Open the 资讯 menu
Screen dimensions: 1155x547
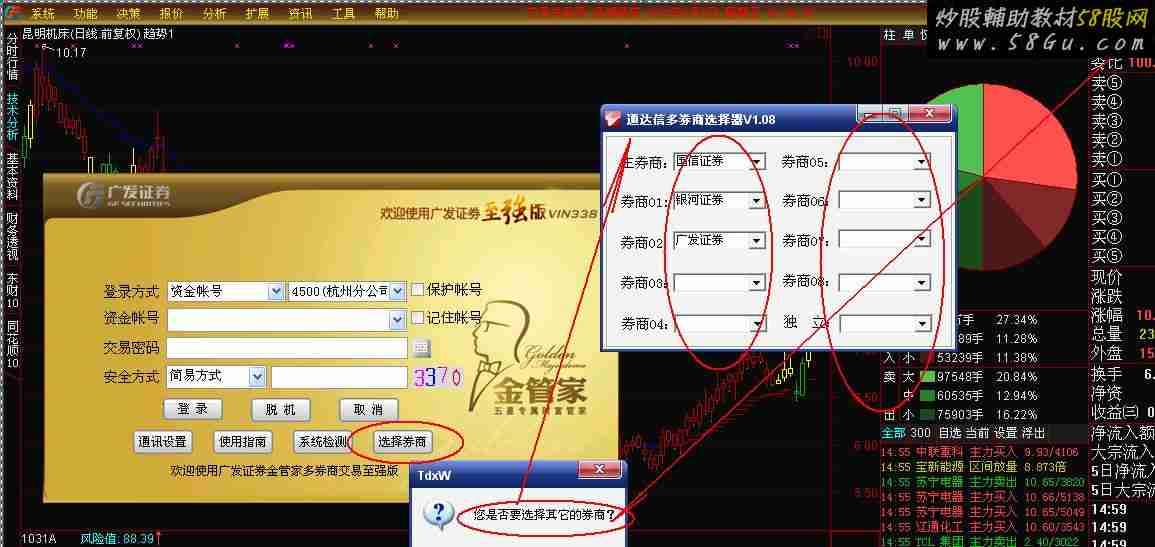point(301,13)
